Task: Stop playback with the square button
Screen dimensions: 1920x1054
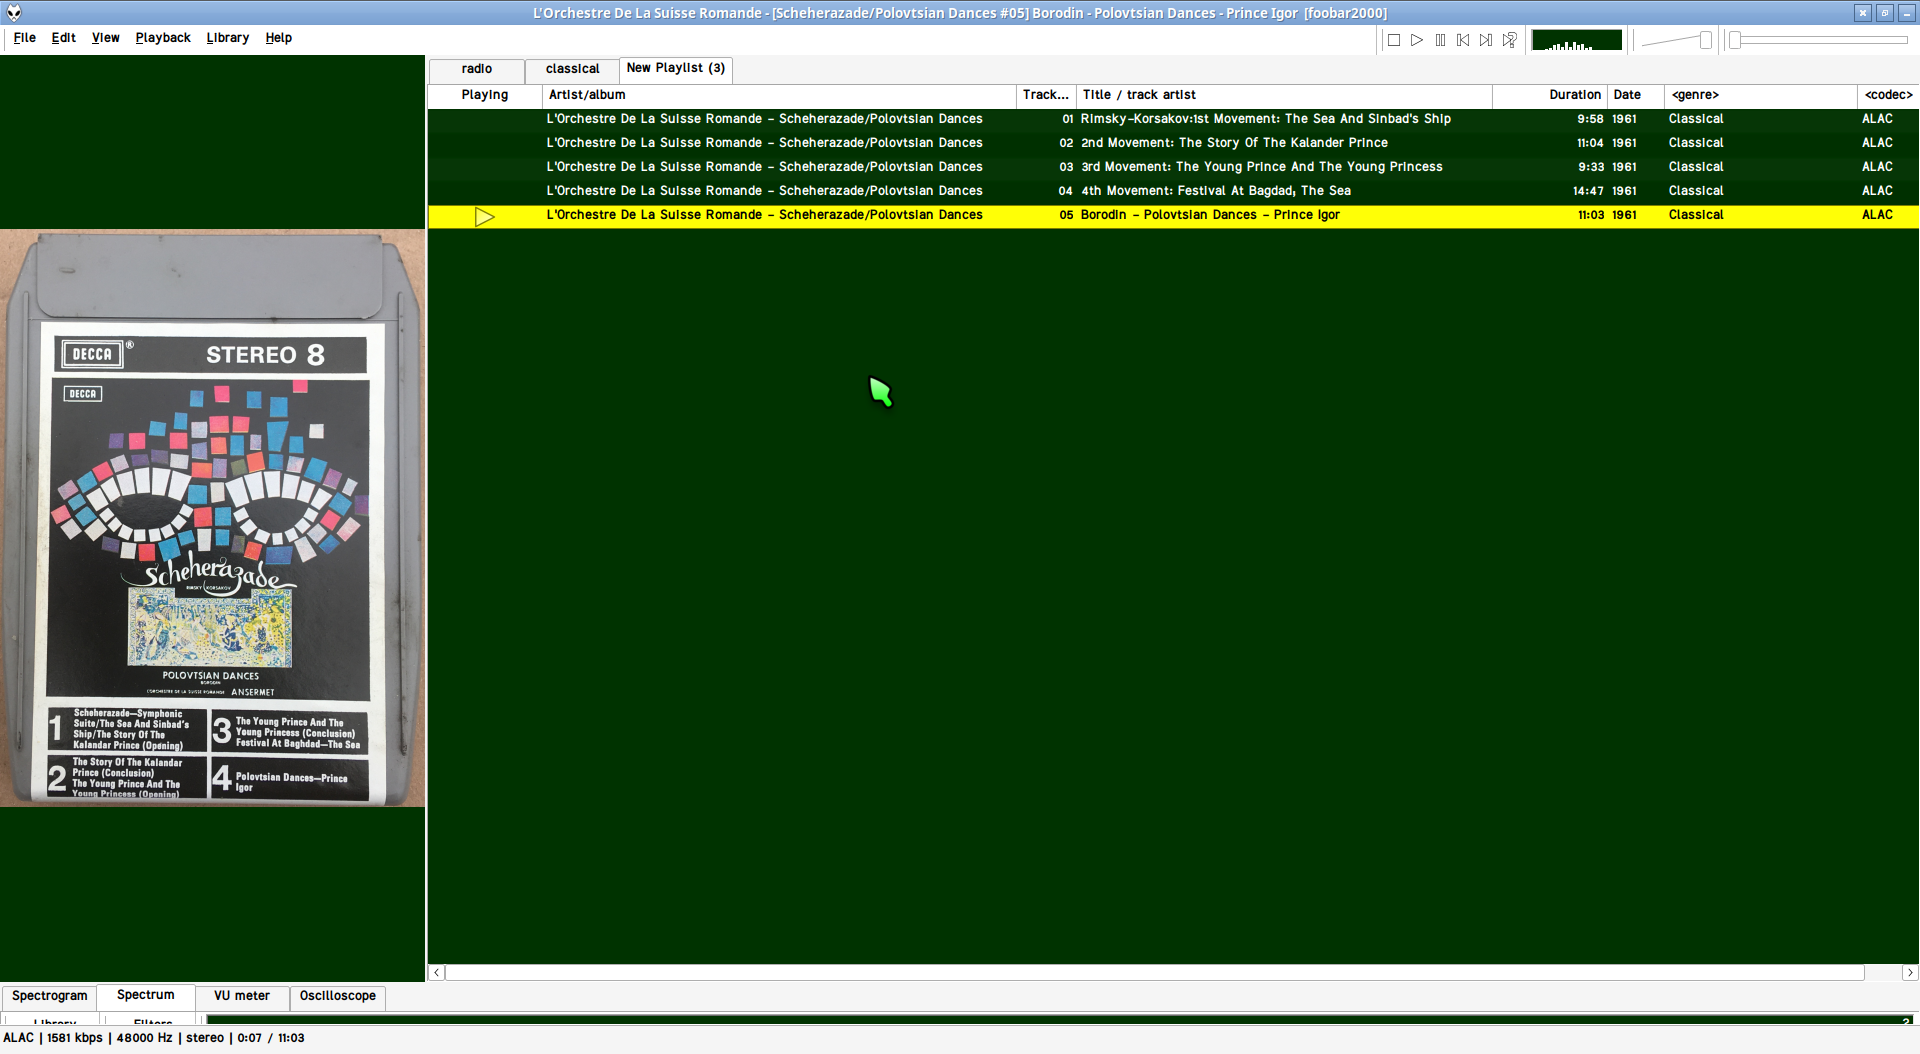Action: coord(1394,40)
